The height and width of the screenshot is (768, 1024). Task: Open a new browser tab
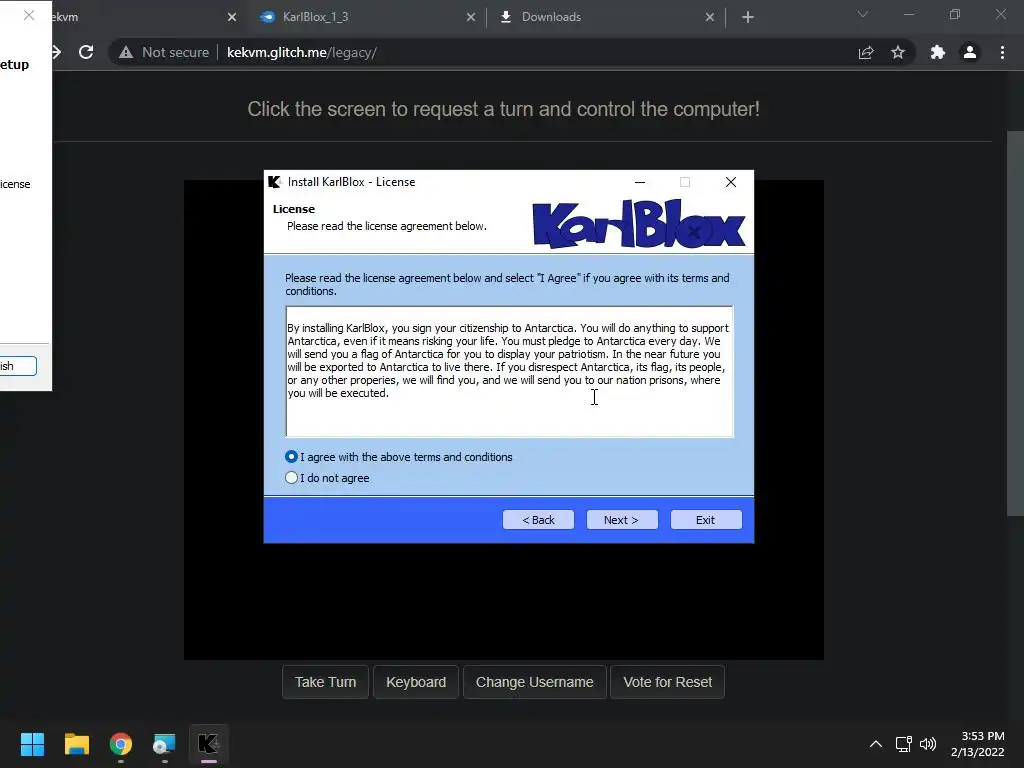[x=748, y=17]
